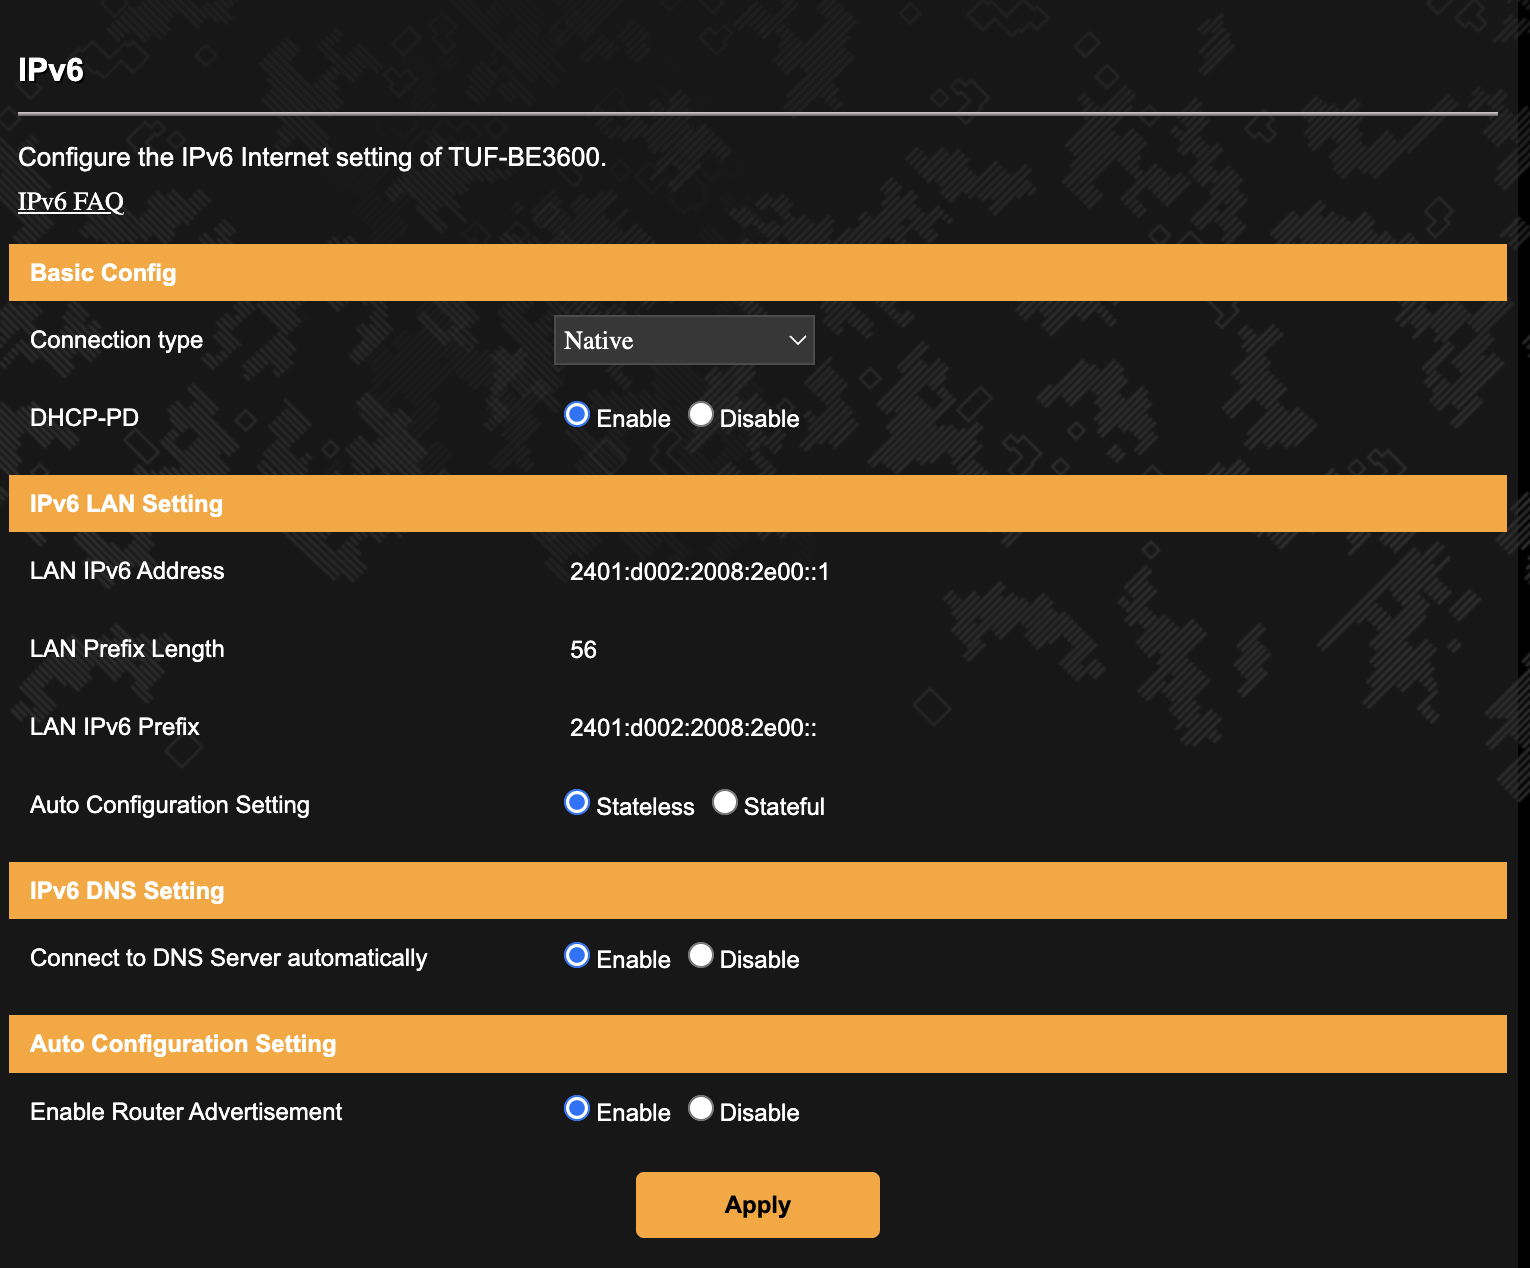1530x1268 pixels.
Task: Click the IPv6 DNS Setting section header
Action: [x=127, y=891]
